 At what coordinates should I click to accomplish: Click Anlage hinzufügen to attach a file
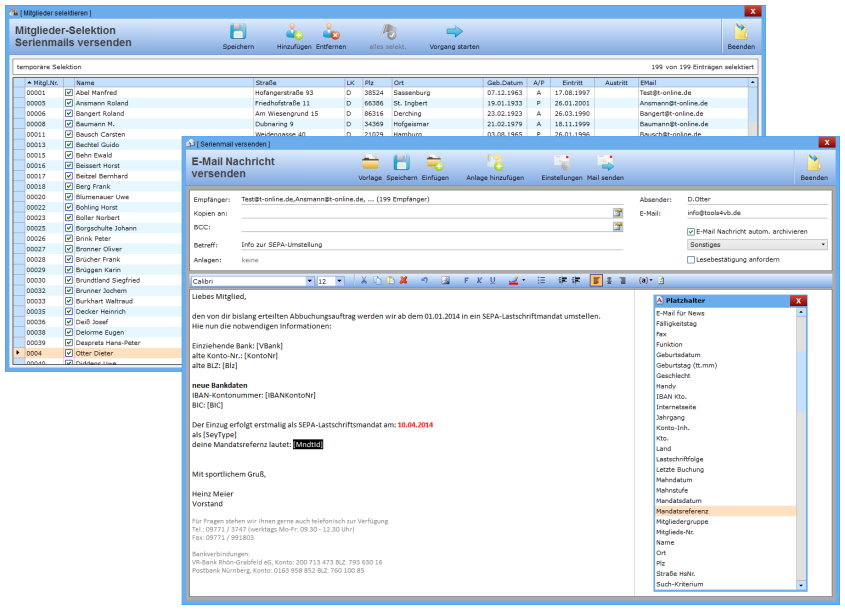pyautogui.click(x=495, y=163)
